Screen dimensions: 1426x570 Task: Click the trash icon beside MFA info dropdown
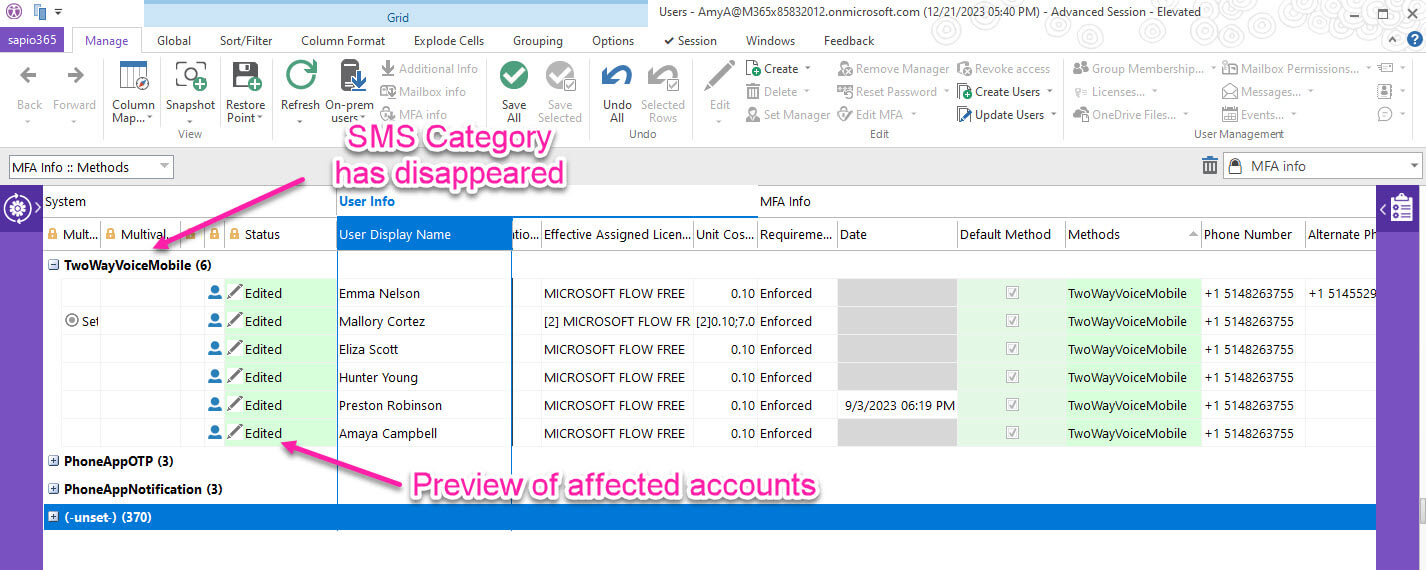[x=1209, y=166]
